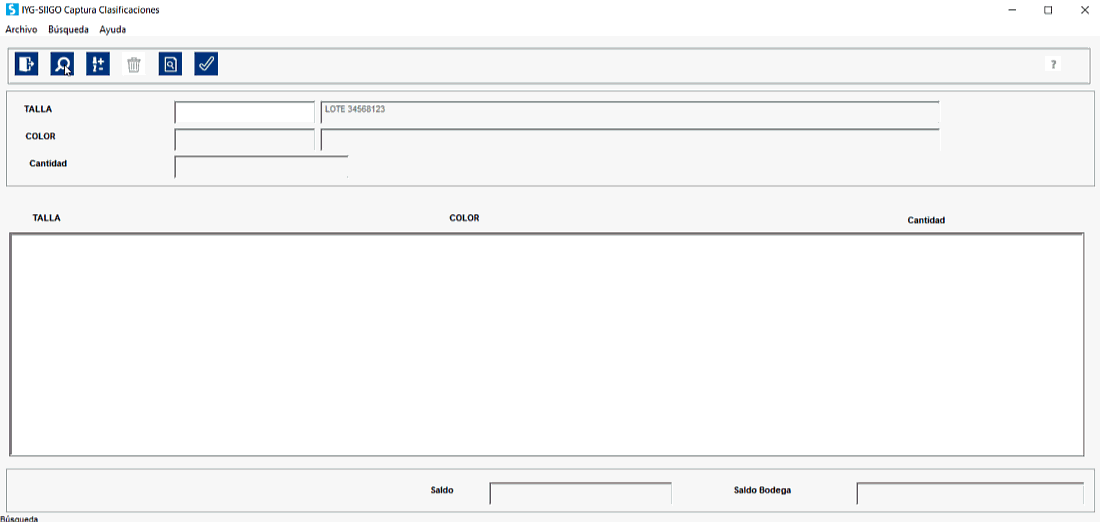This screenshot has height=522, width=1100.
Task: Click the LOTE 34568123 description field
Action: 630,112
